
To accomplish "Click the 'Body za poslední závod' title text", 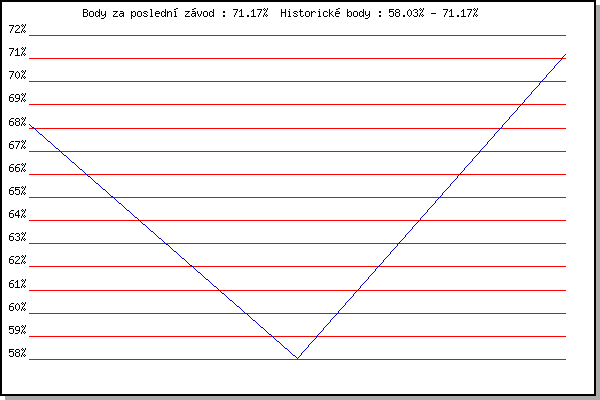I will click(148, 13).
